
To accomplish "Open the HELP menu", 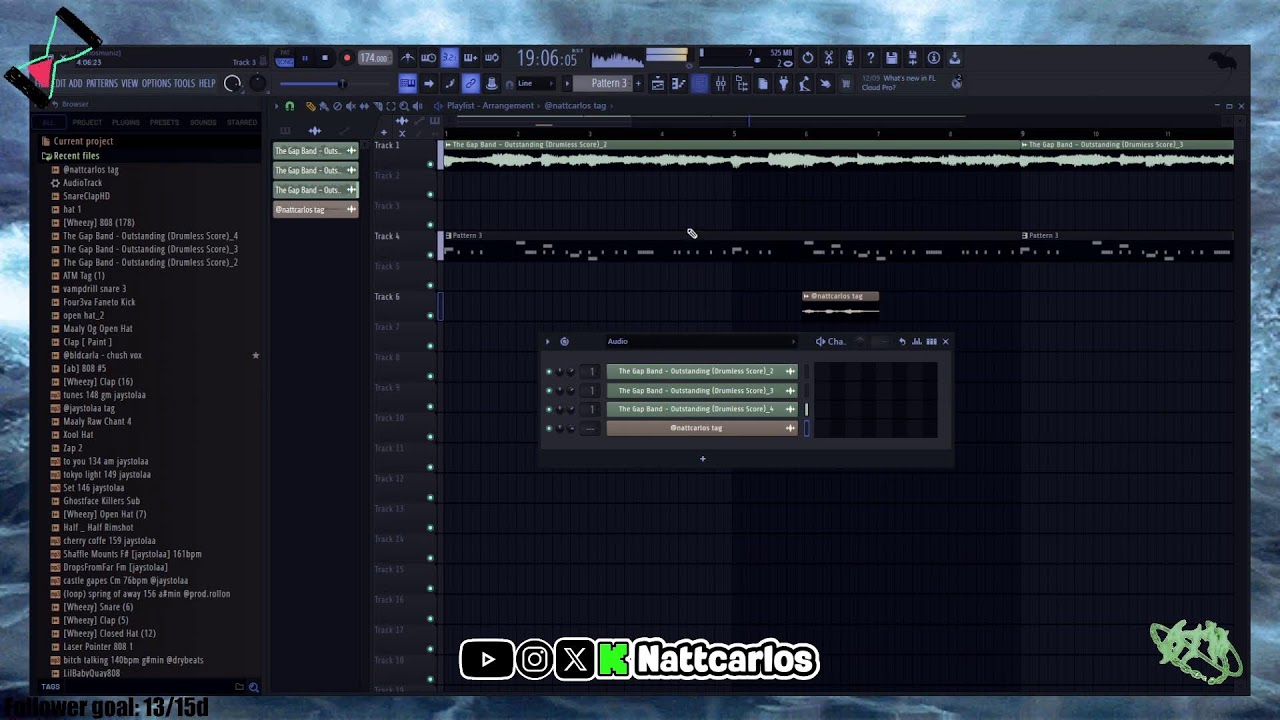I will pos(207,84).
